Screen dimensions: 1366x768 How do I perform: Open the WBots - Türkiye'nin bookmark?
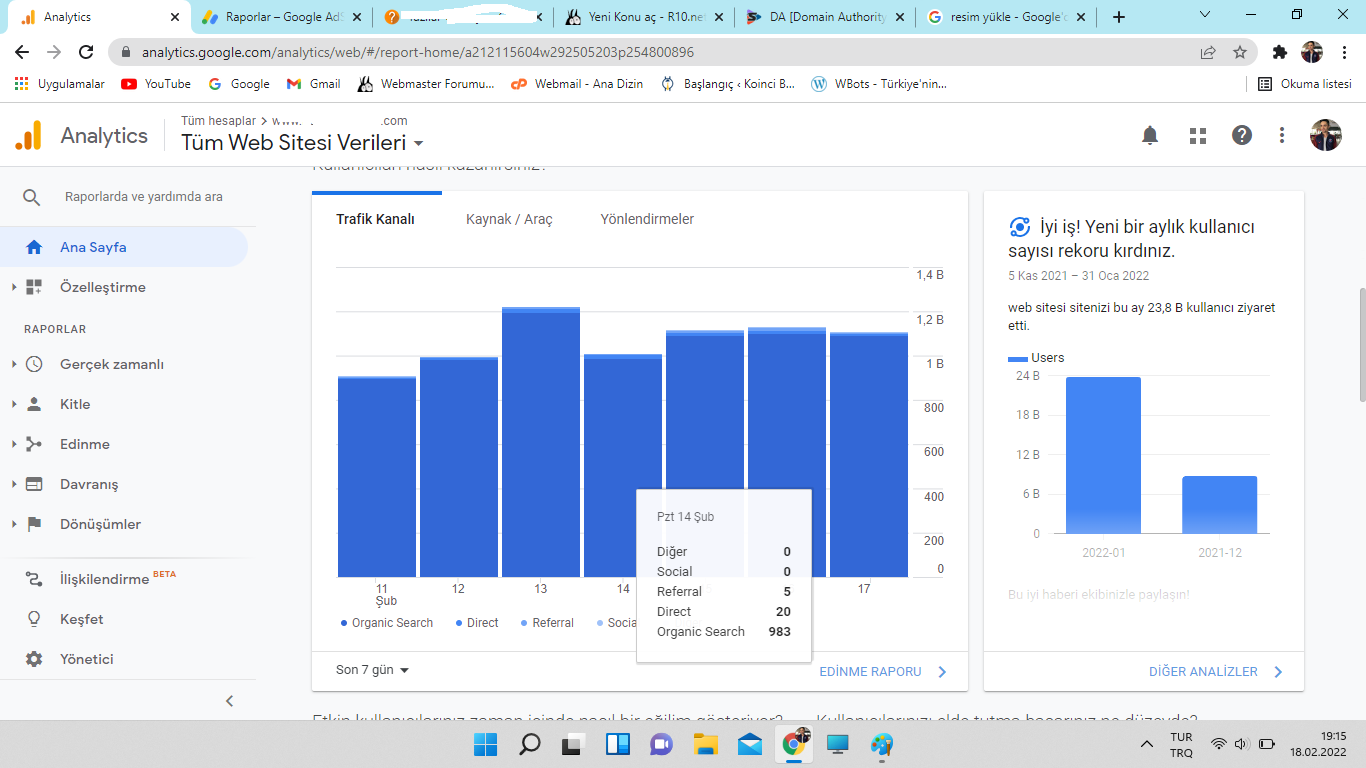pos(879,84)
